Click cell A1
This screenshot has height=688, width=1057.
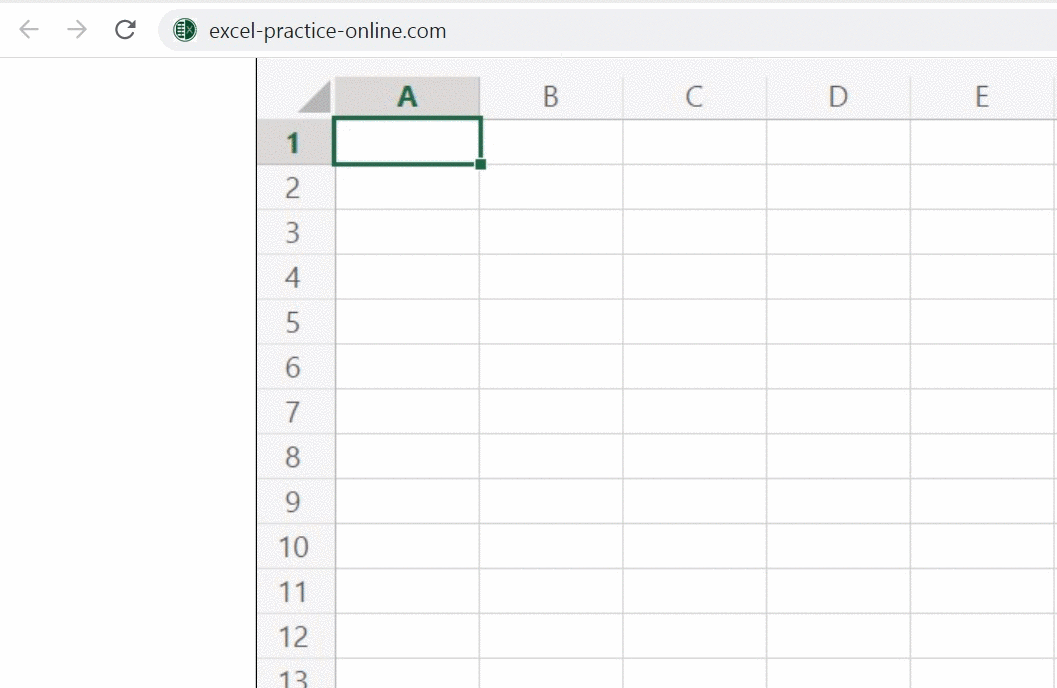407,142
